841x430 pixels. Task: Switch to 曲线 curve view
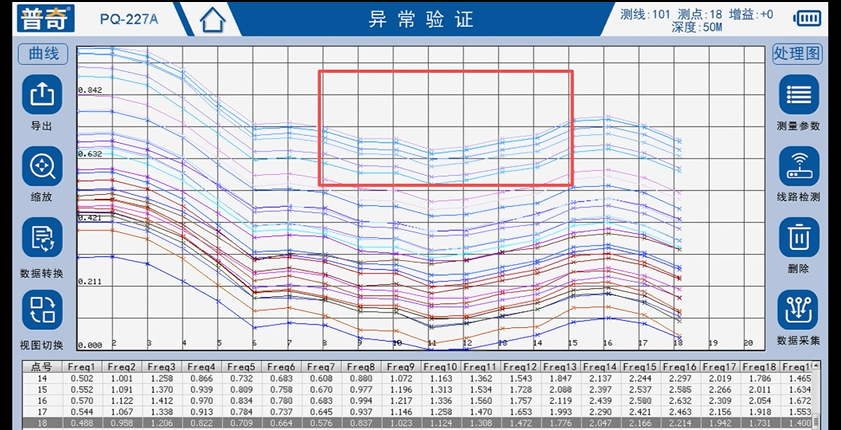pyautogui.click(x=43, y=54)
